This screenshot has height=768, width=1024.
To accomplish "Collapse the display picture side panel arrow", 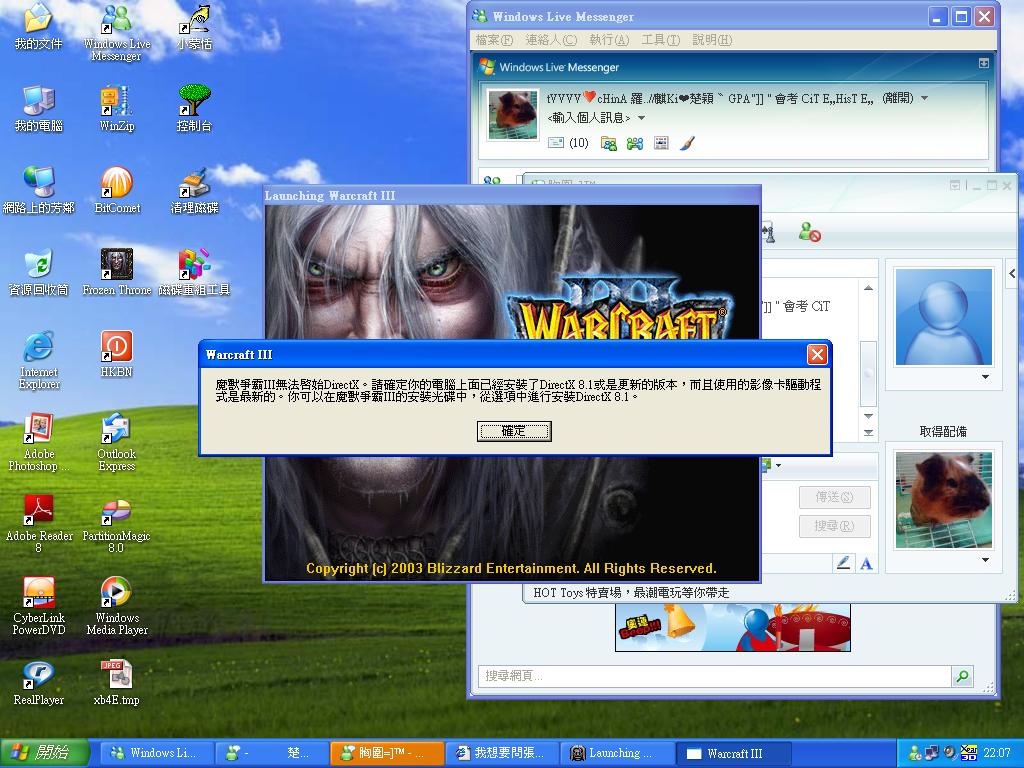I will point(1012,274).
